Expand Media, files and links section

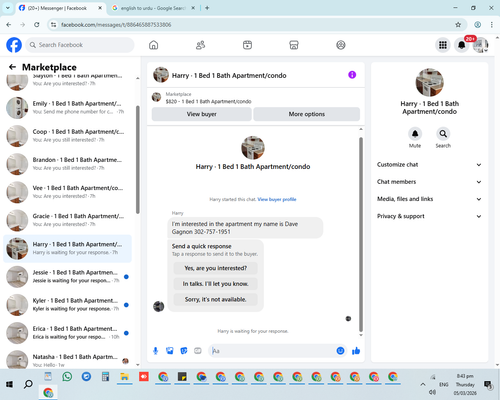[x=429, y=199]
